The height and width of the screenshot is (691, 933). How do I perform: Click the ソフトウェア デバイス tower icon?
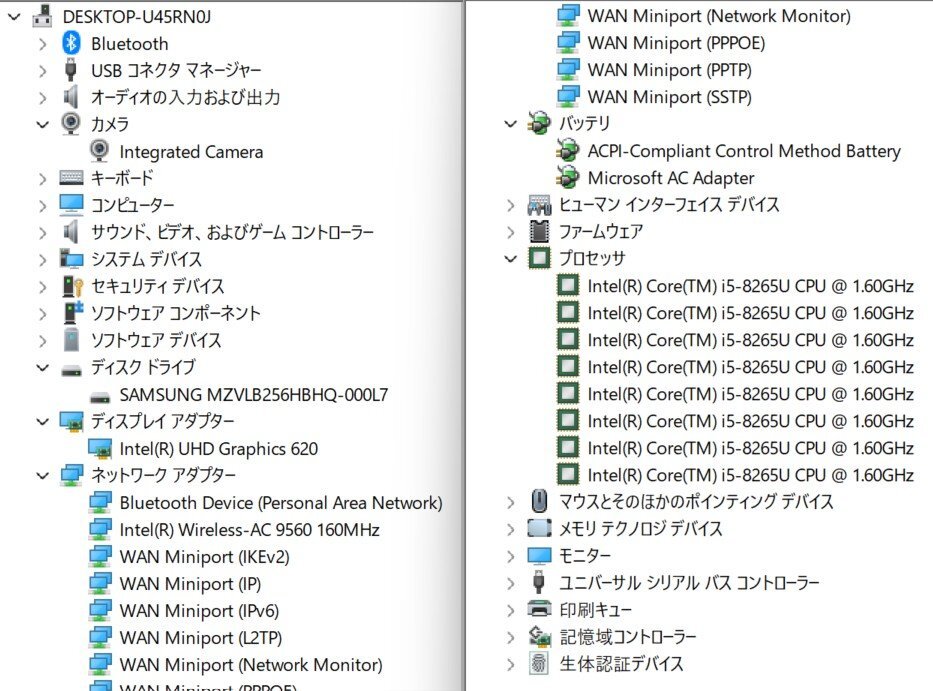(x=71, y=340)
